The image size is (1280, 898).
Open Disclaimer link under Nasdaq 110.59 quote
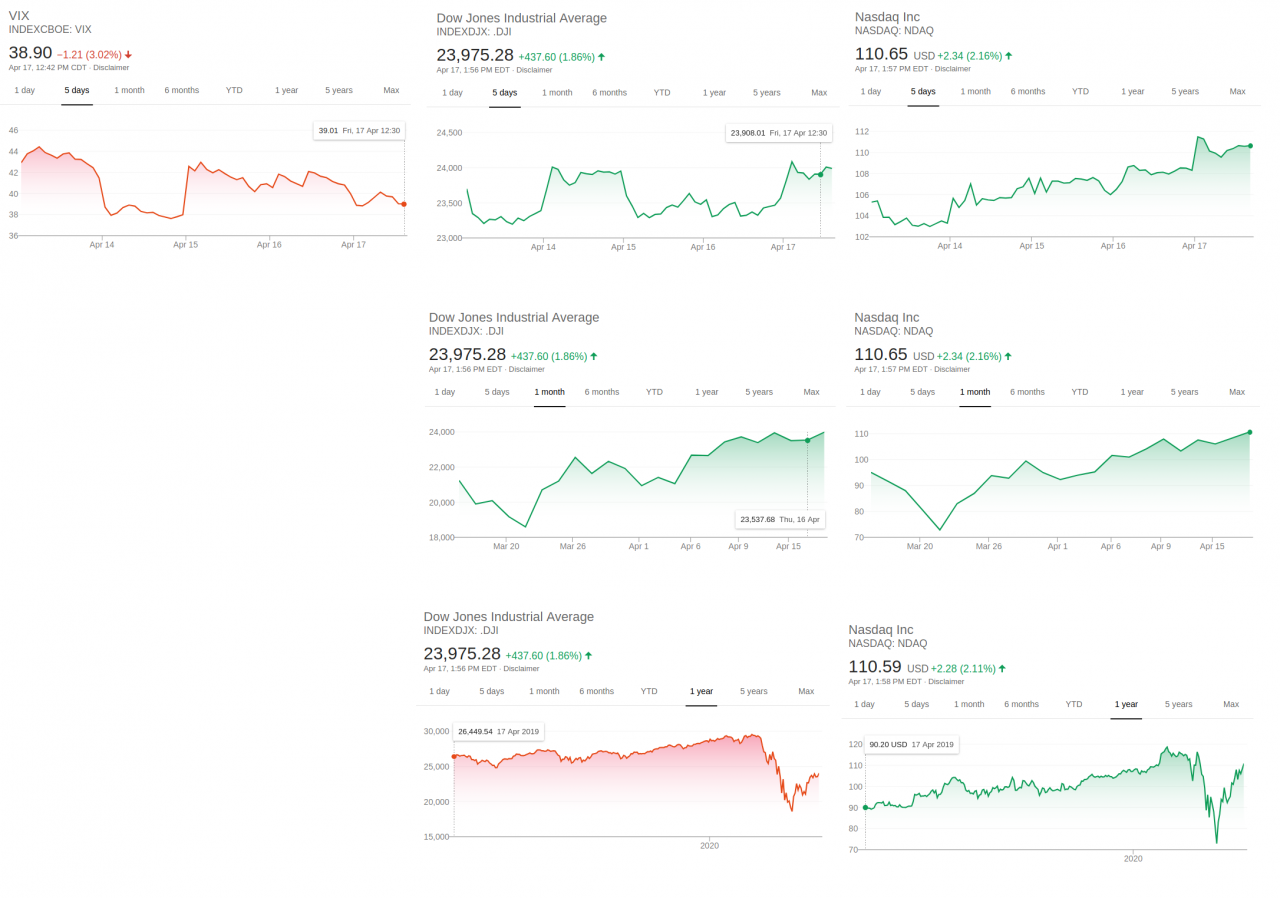pos(946,682)
